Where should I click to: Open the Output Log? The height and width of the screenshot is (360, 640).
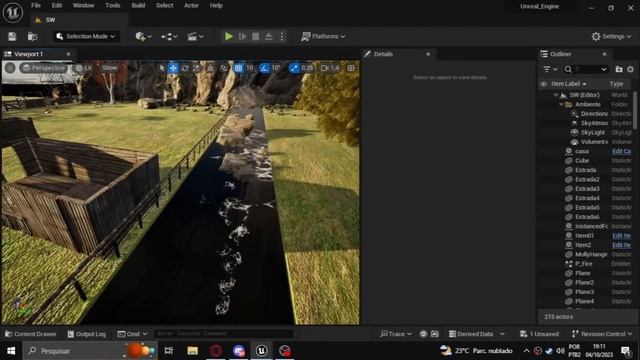tap(87, 334)
